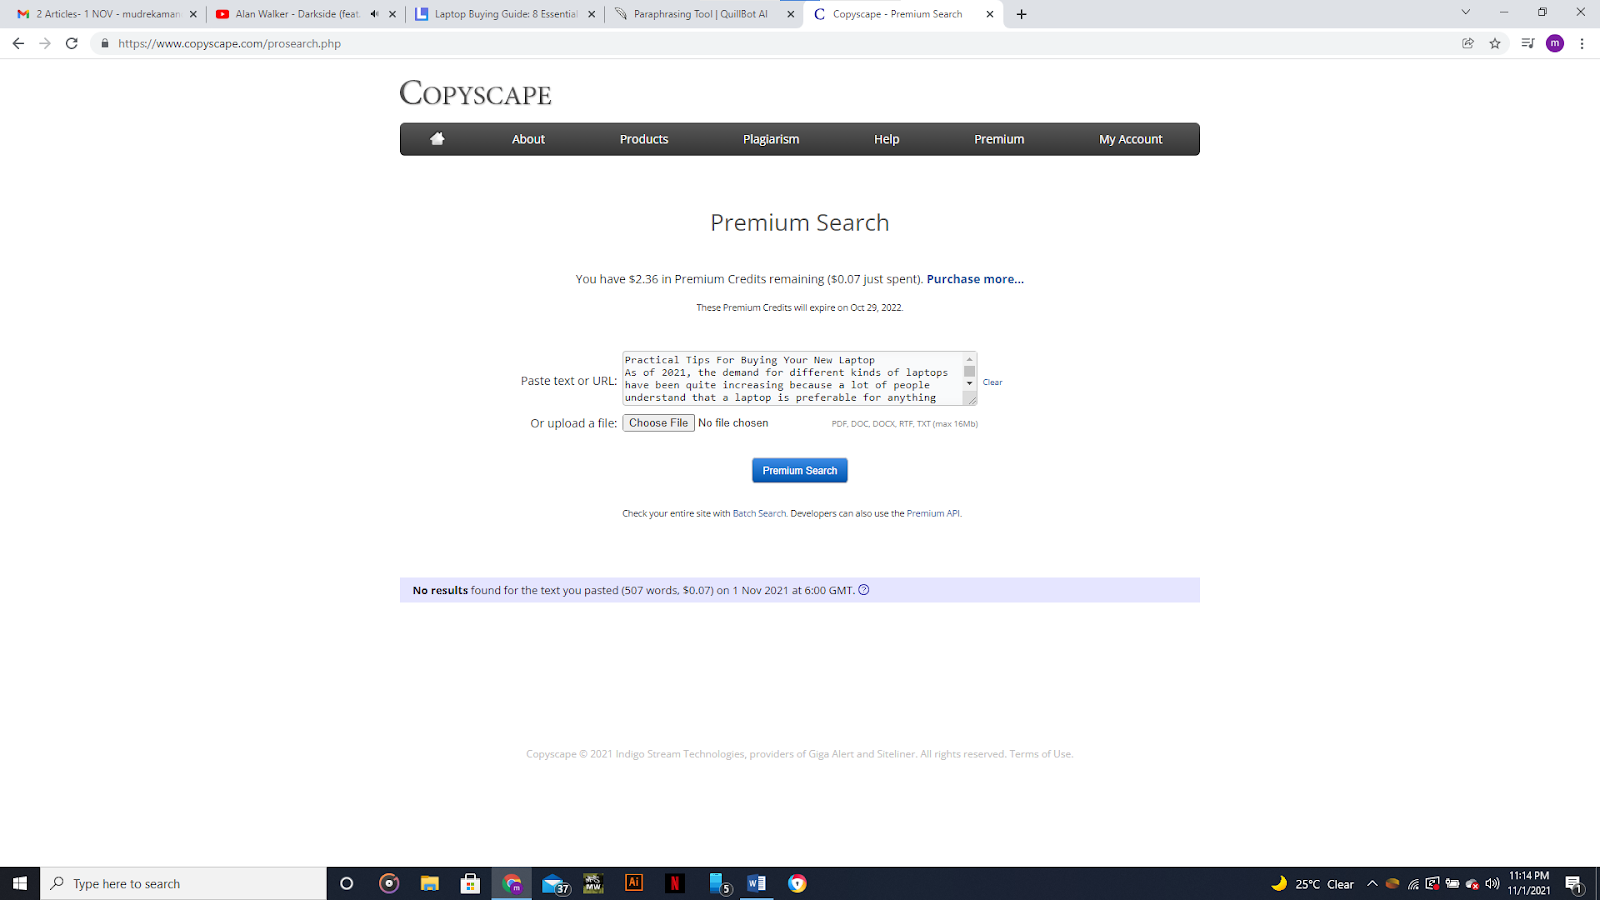The image size is (1600, 900).
Task: Open the notification center icon
Action: coord(1574,883)
